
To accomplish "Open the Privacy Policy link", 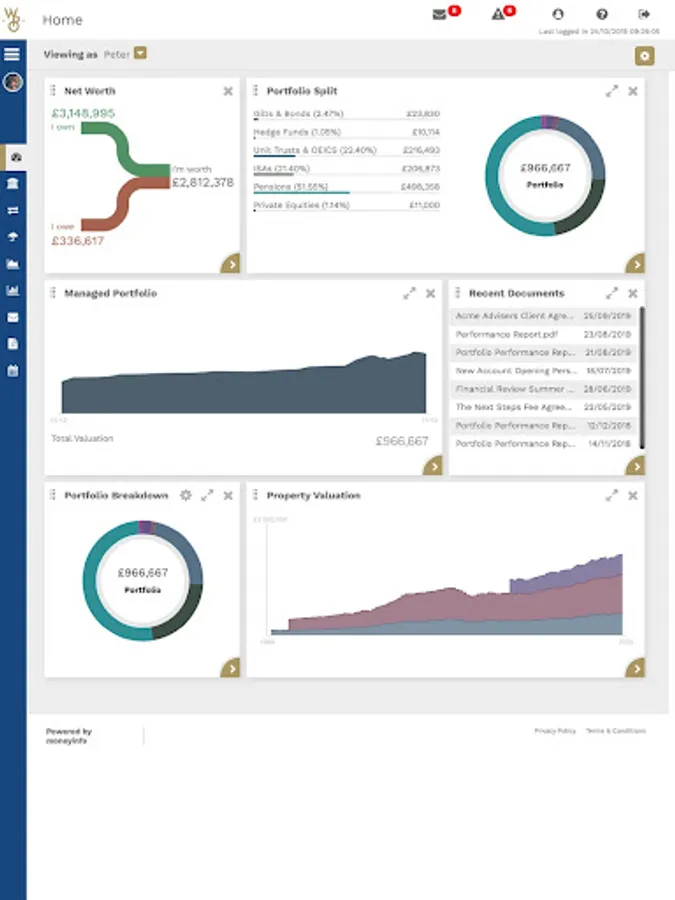I will tap(554, 731).
